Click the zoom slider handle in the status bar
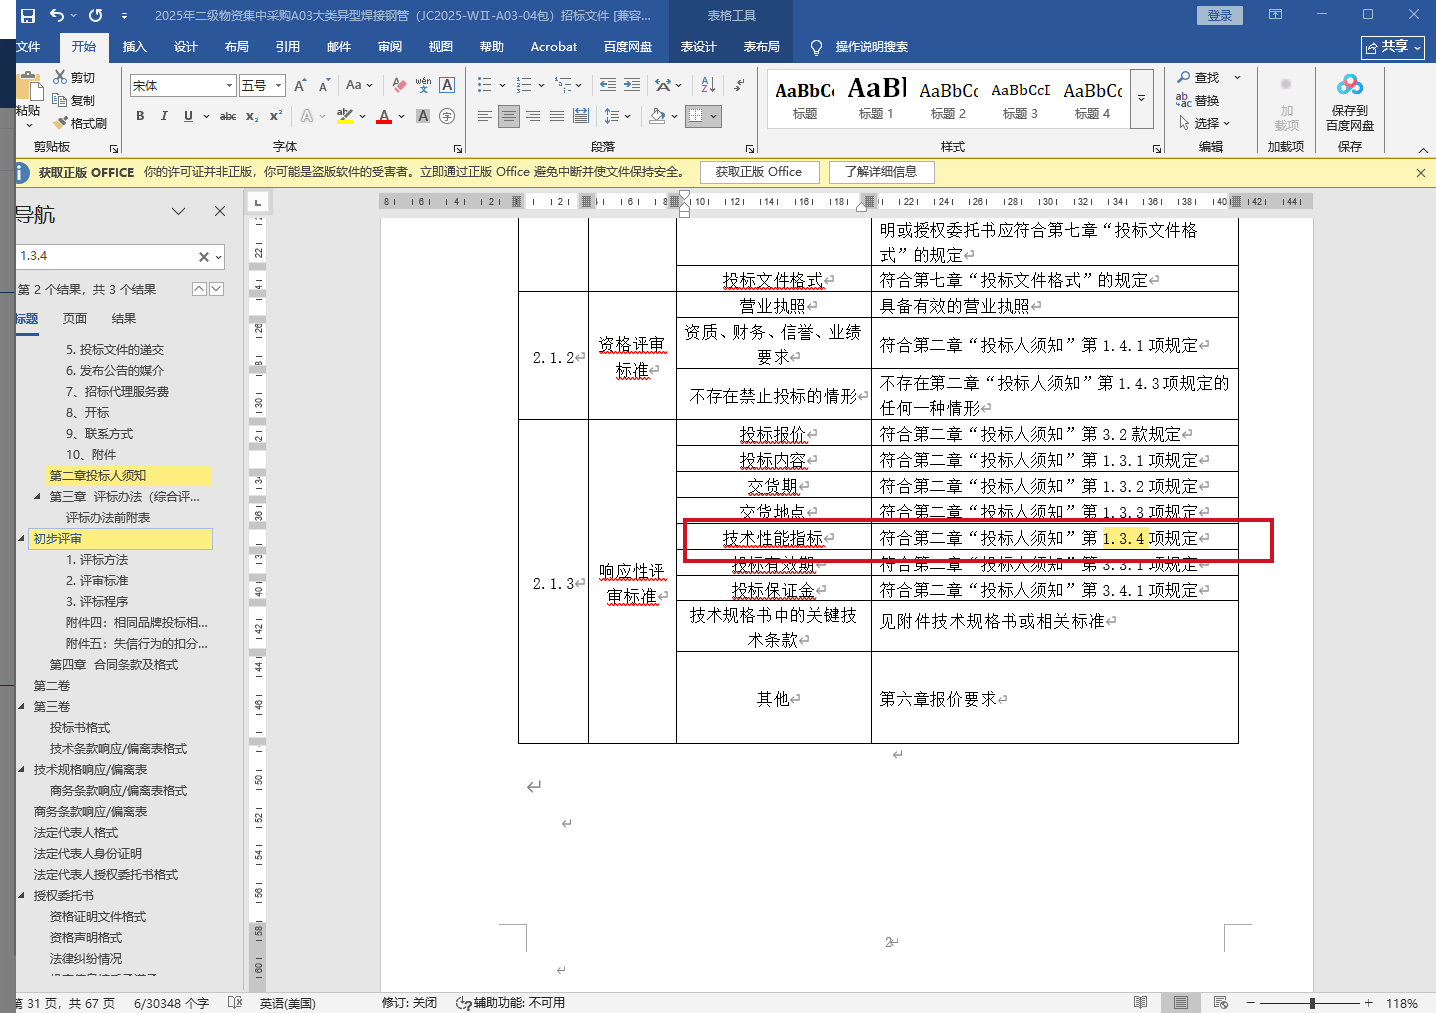The image size is (1436, 1013). [1312, 1003]
